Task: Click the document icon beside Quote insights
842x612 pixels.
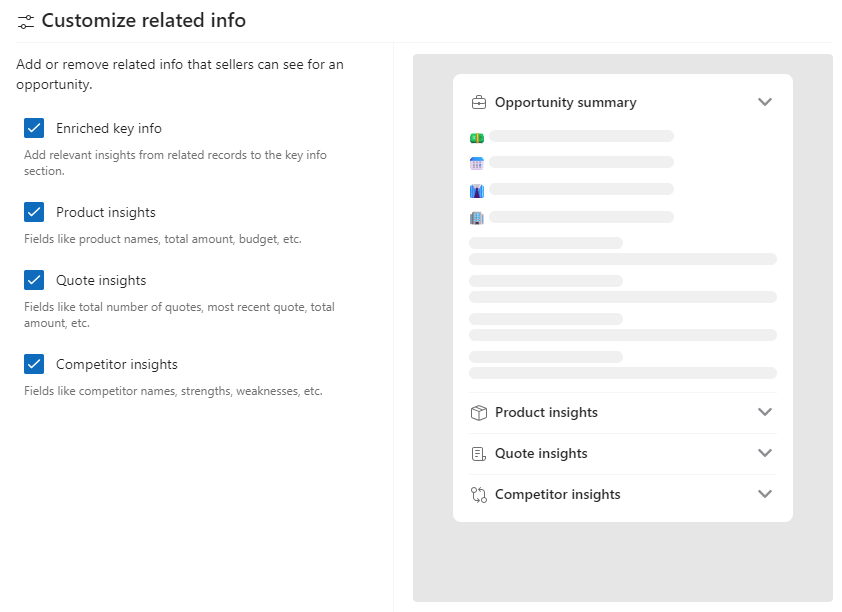Action: [478, 453]
